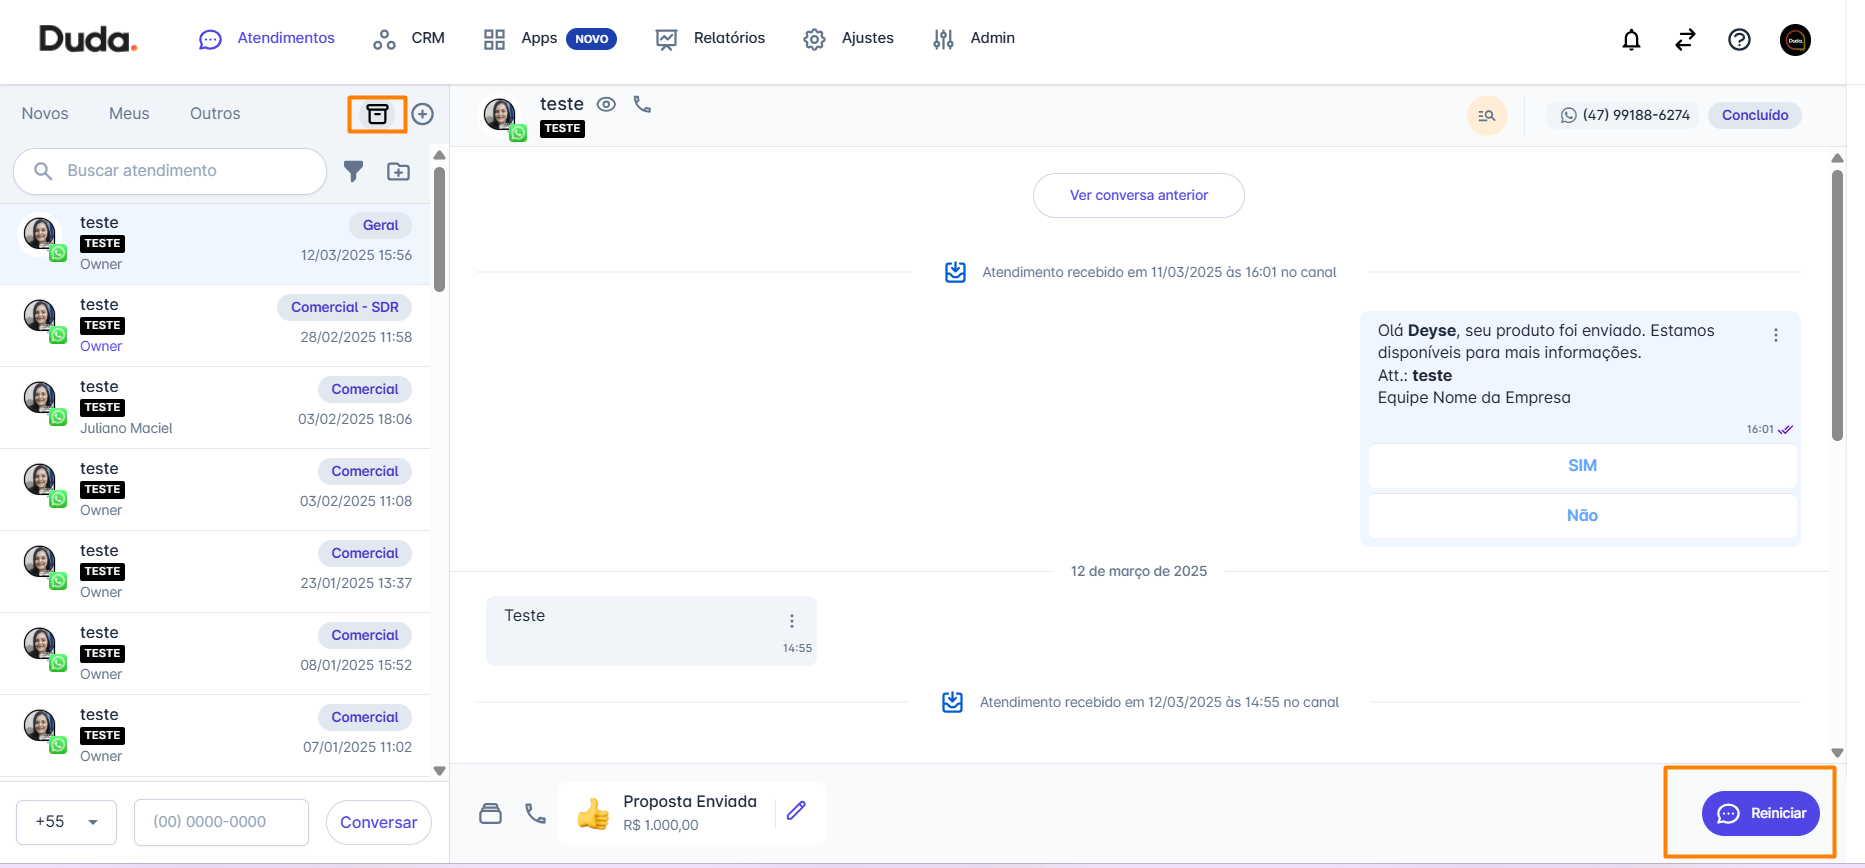Click the Conversar button
Image resolution: width=1865 pixels, height=868 pixels.
pos(378,822)
